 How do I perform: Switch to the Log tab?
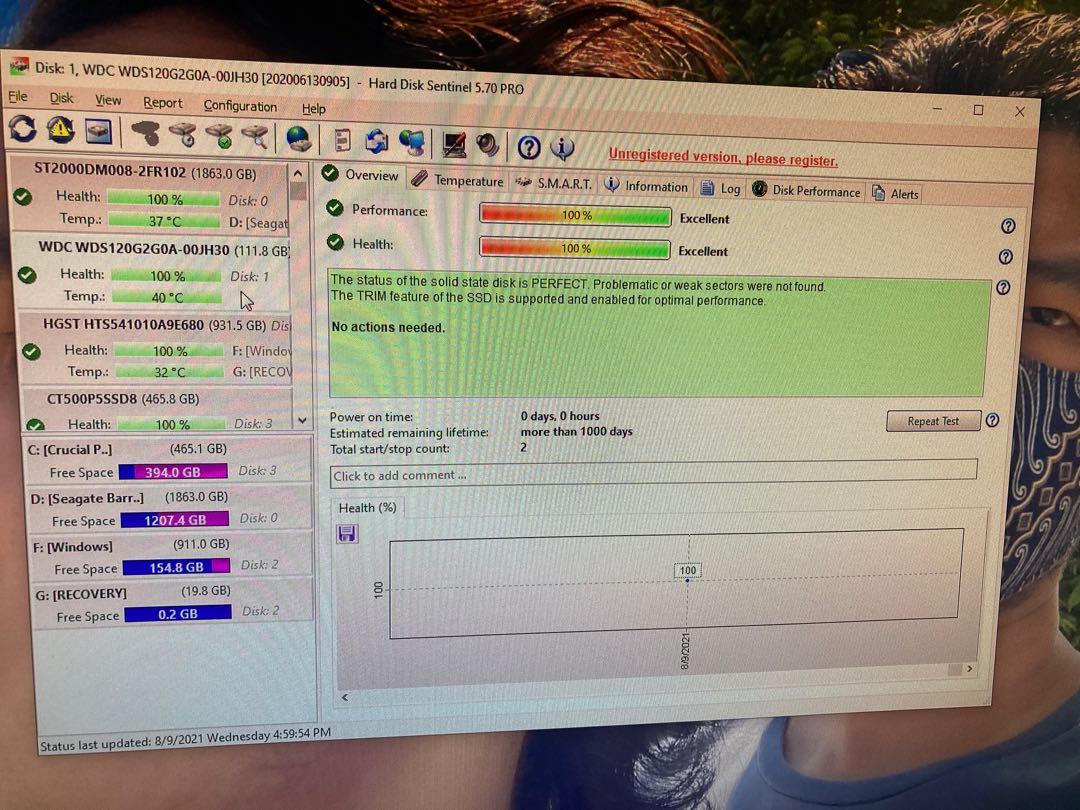(720, 189)
